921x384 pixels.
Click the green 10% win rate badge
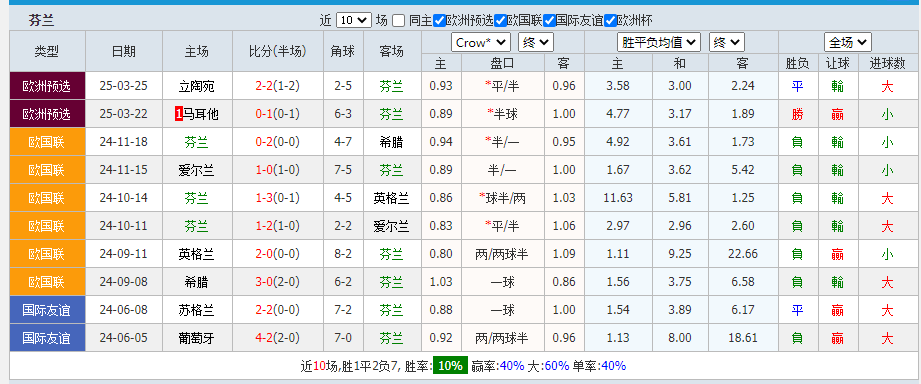click(450, 366)
